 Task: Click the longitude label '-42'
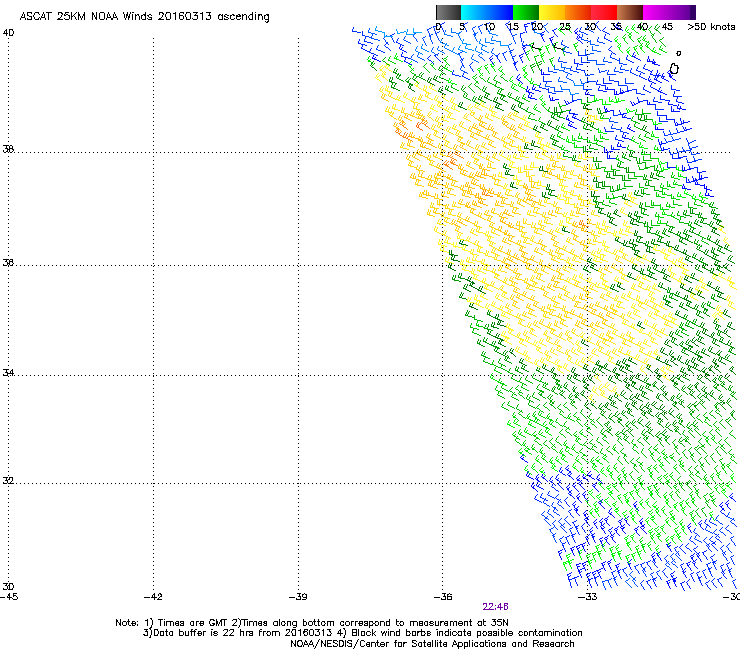pos(153,597)
